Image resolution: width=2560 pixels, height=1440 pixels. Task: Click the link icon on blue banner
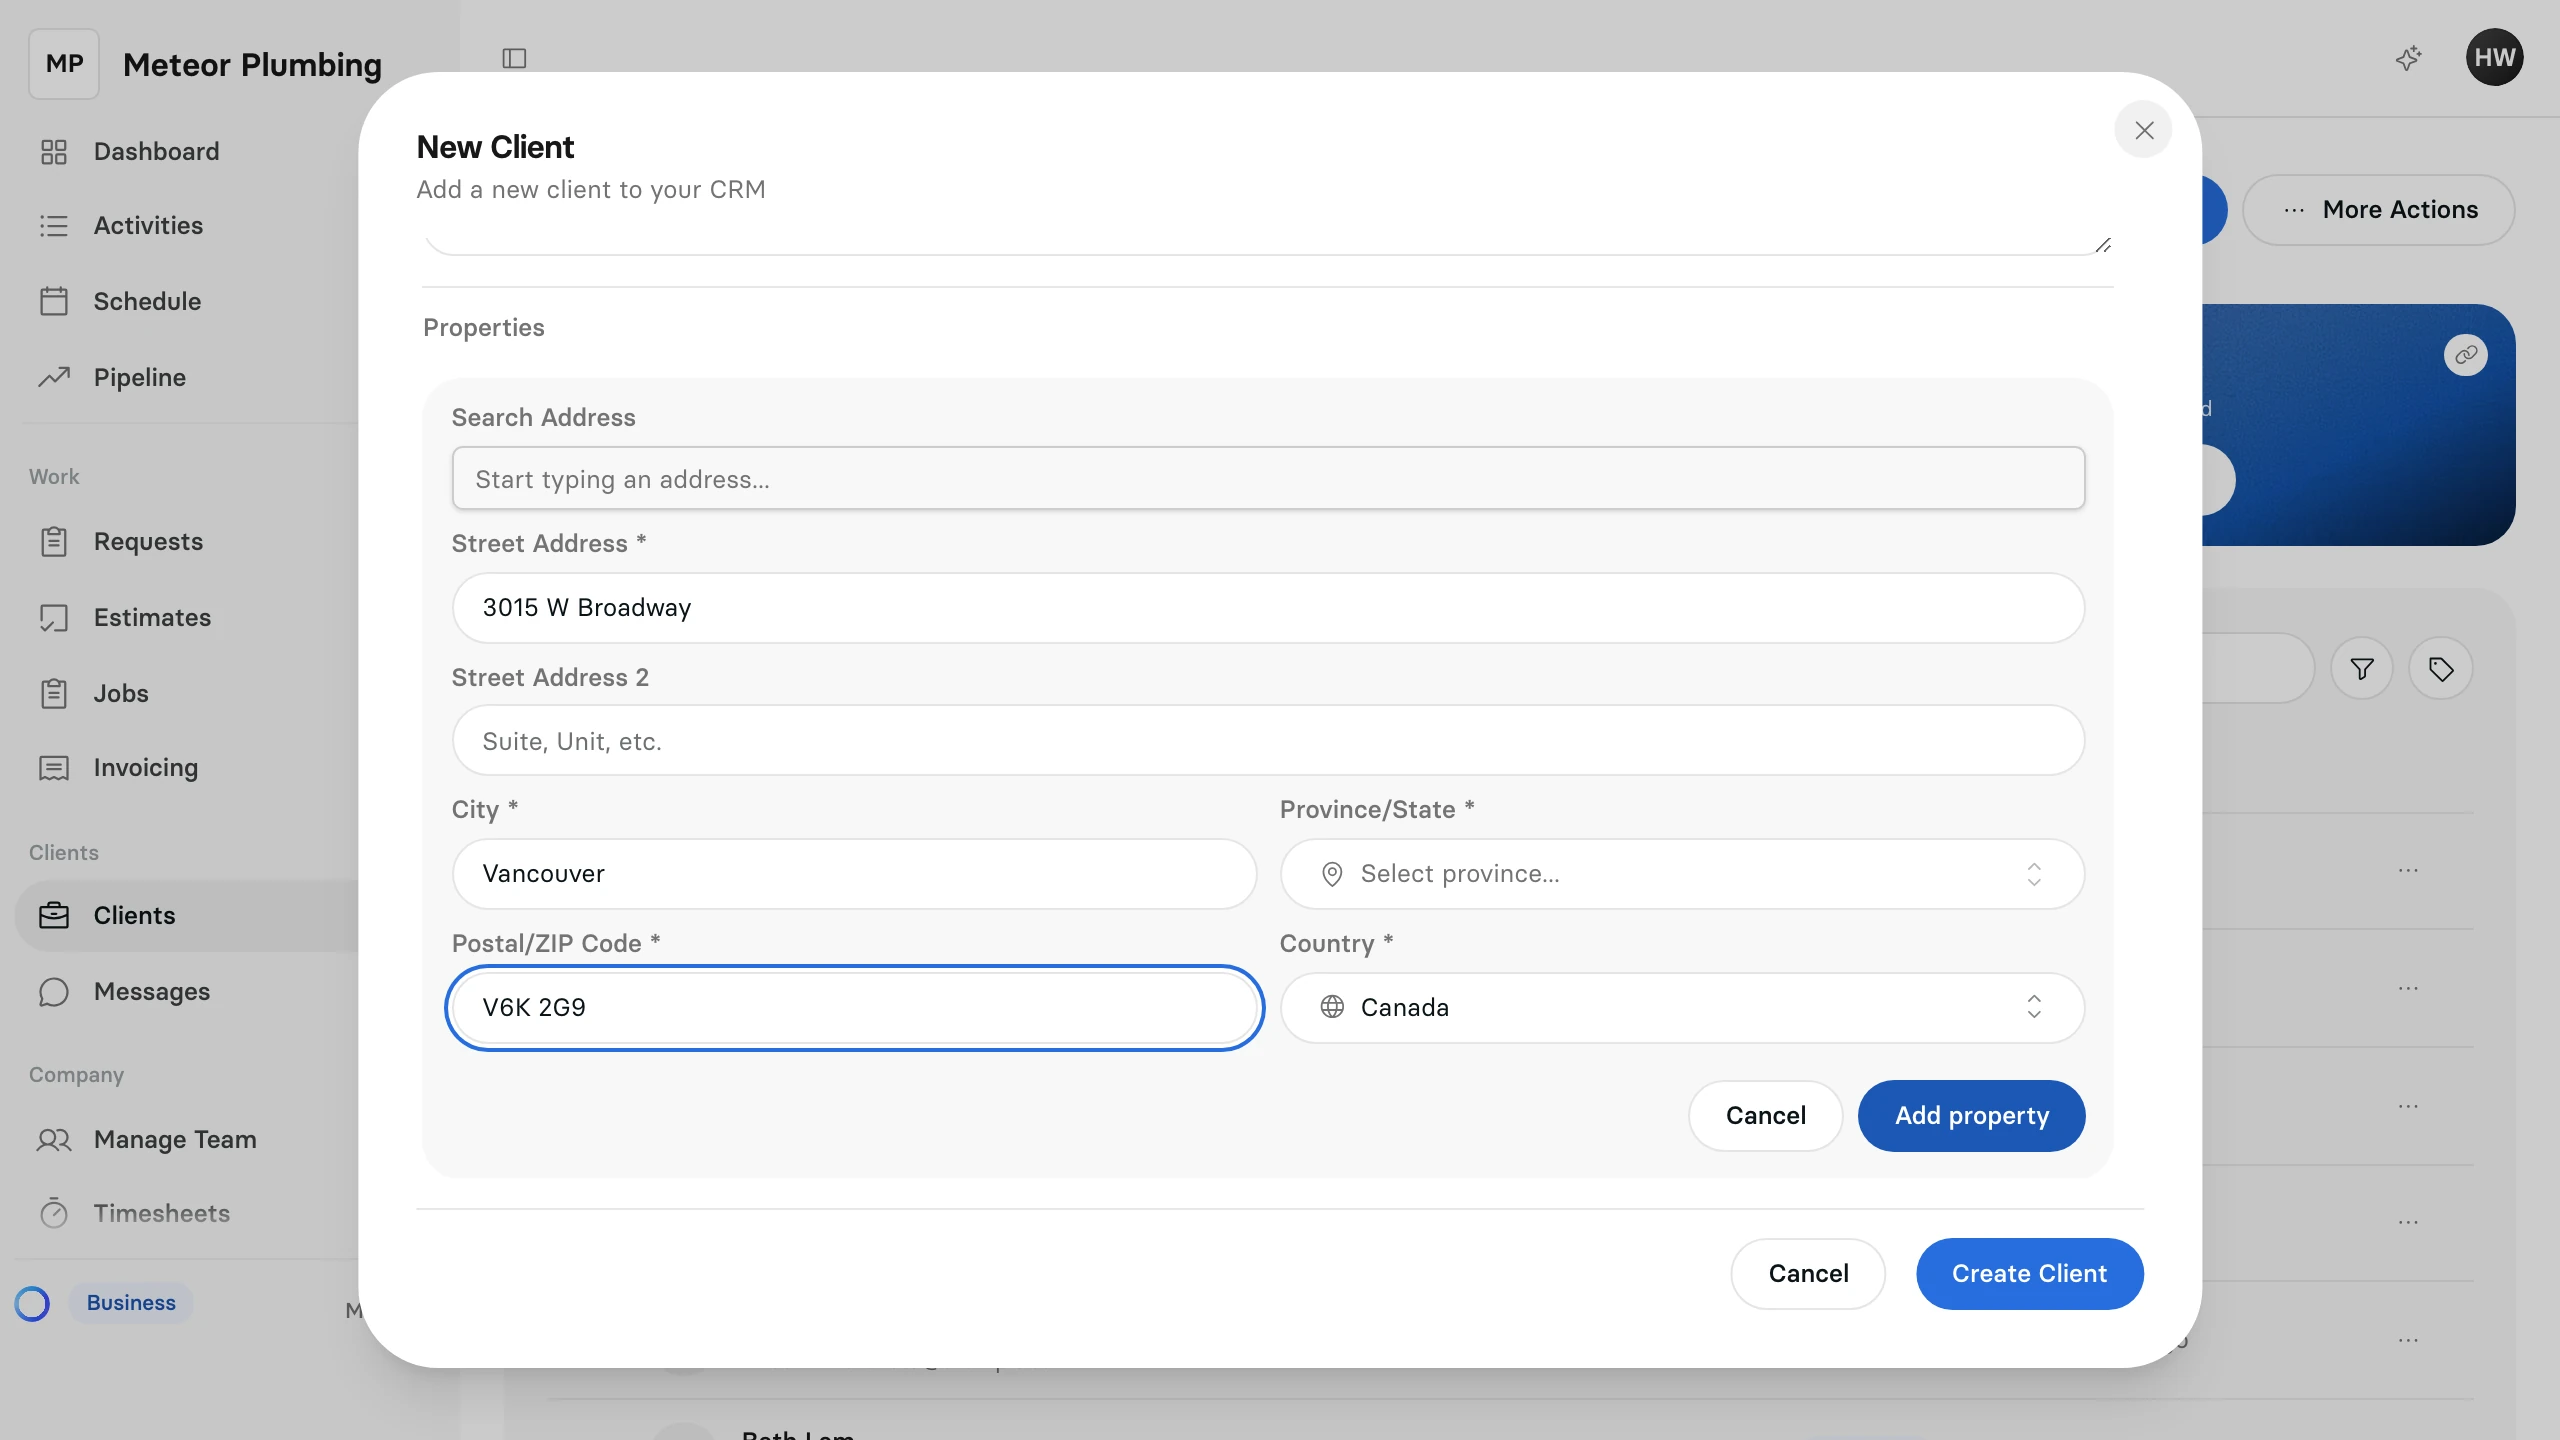(x=2466, y=355)
